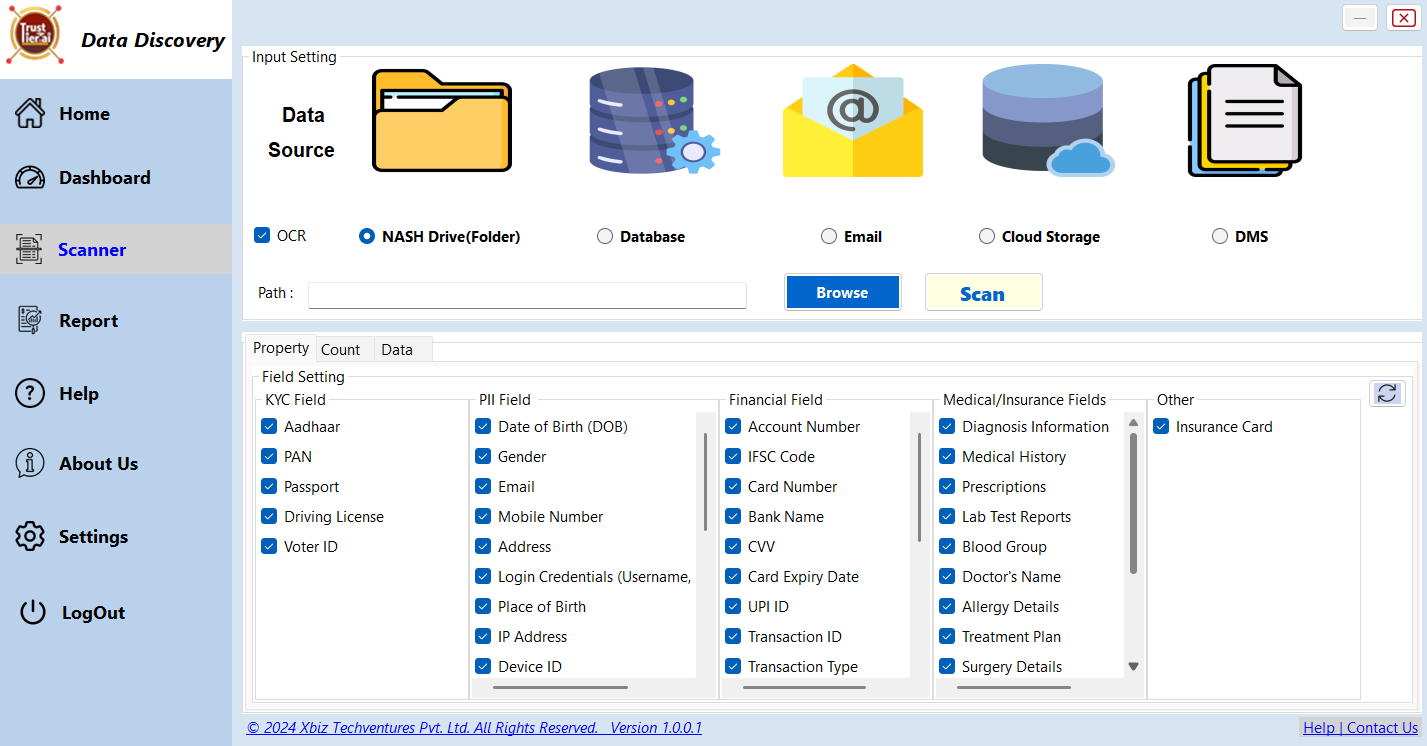Choose the Cloud Storage radio option

(x=986, y=237)
